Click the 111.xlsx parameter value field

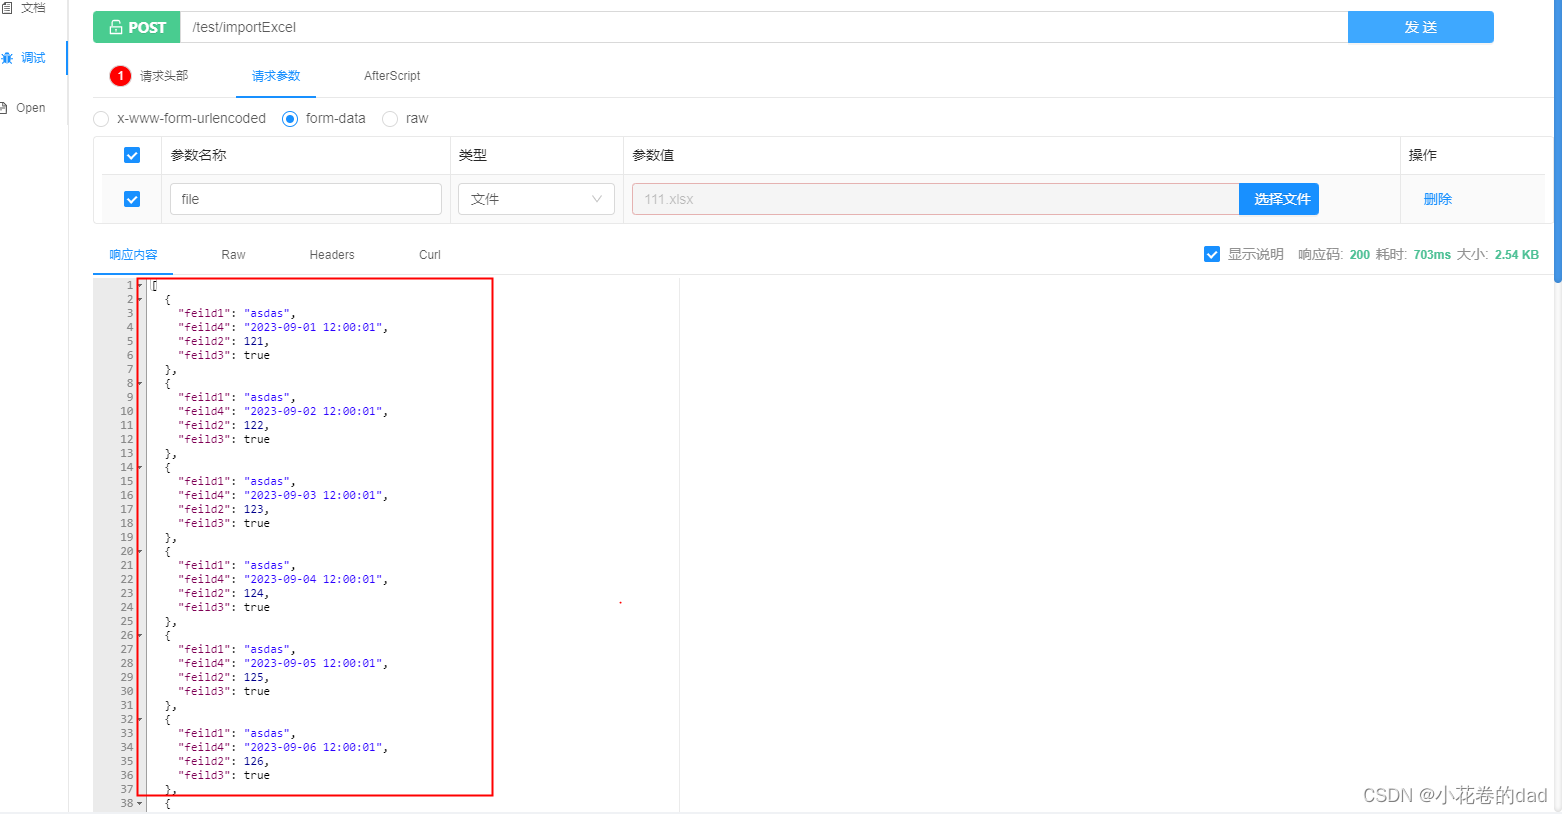pos(936,199)
